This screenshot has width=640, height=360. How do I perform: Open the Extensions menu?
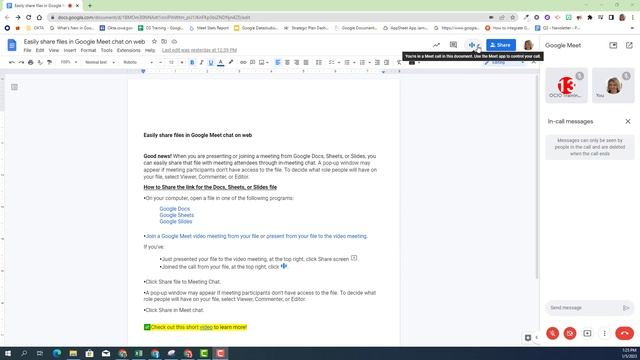(129, 50)
